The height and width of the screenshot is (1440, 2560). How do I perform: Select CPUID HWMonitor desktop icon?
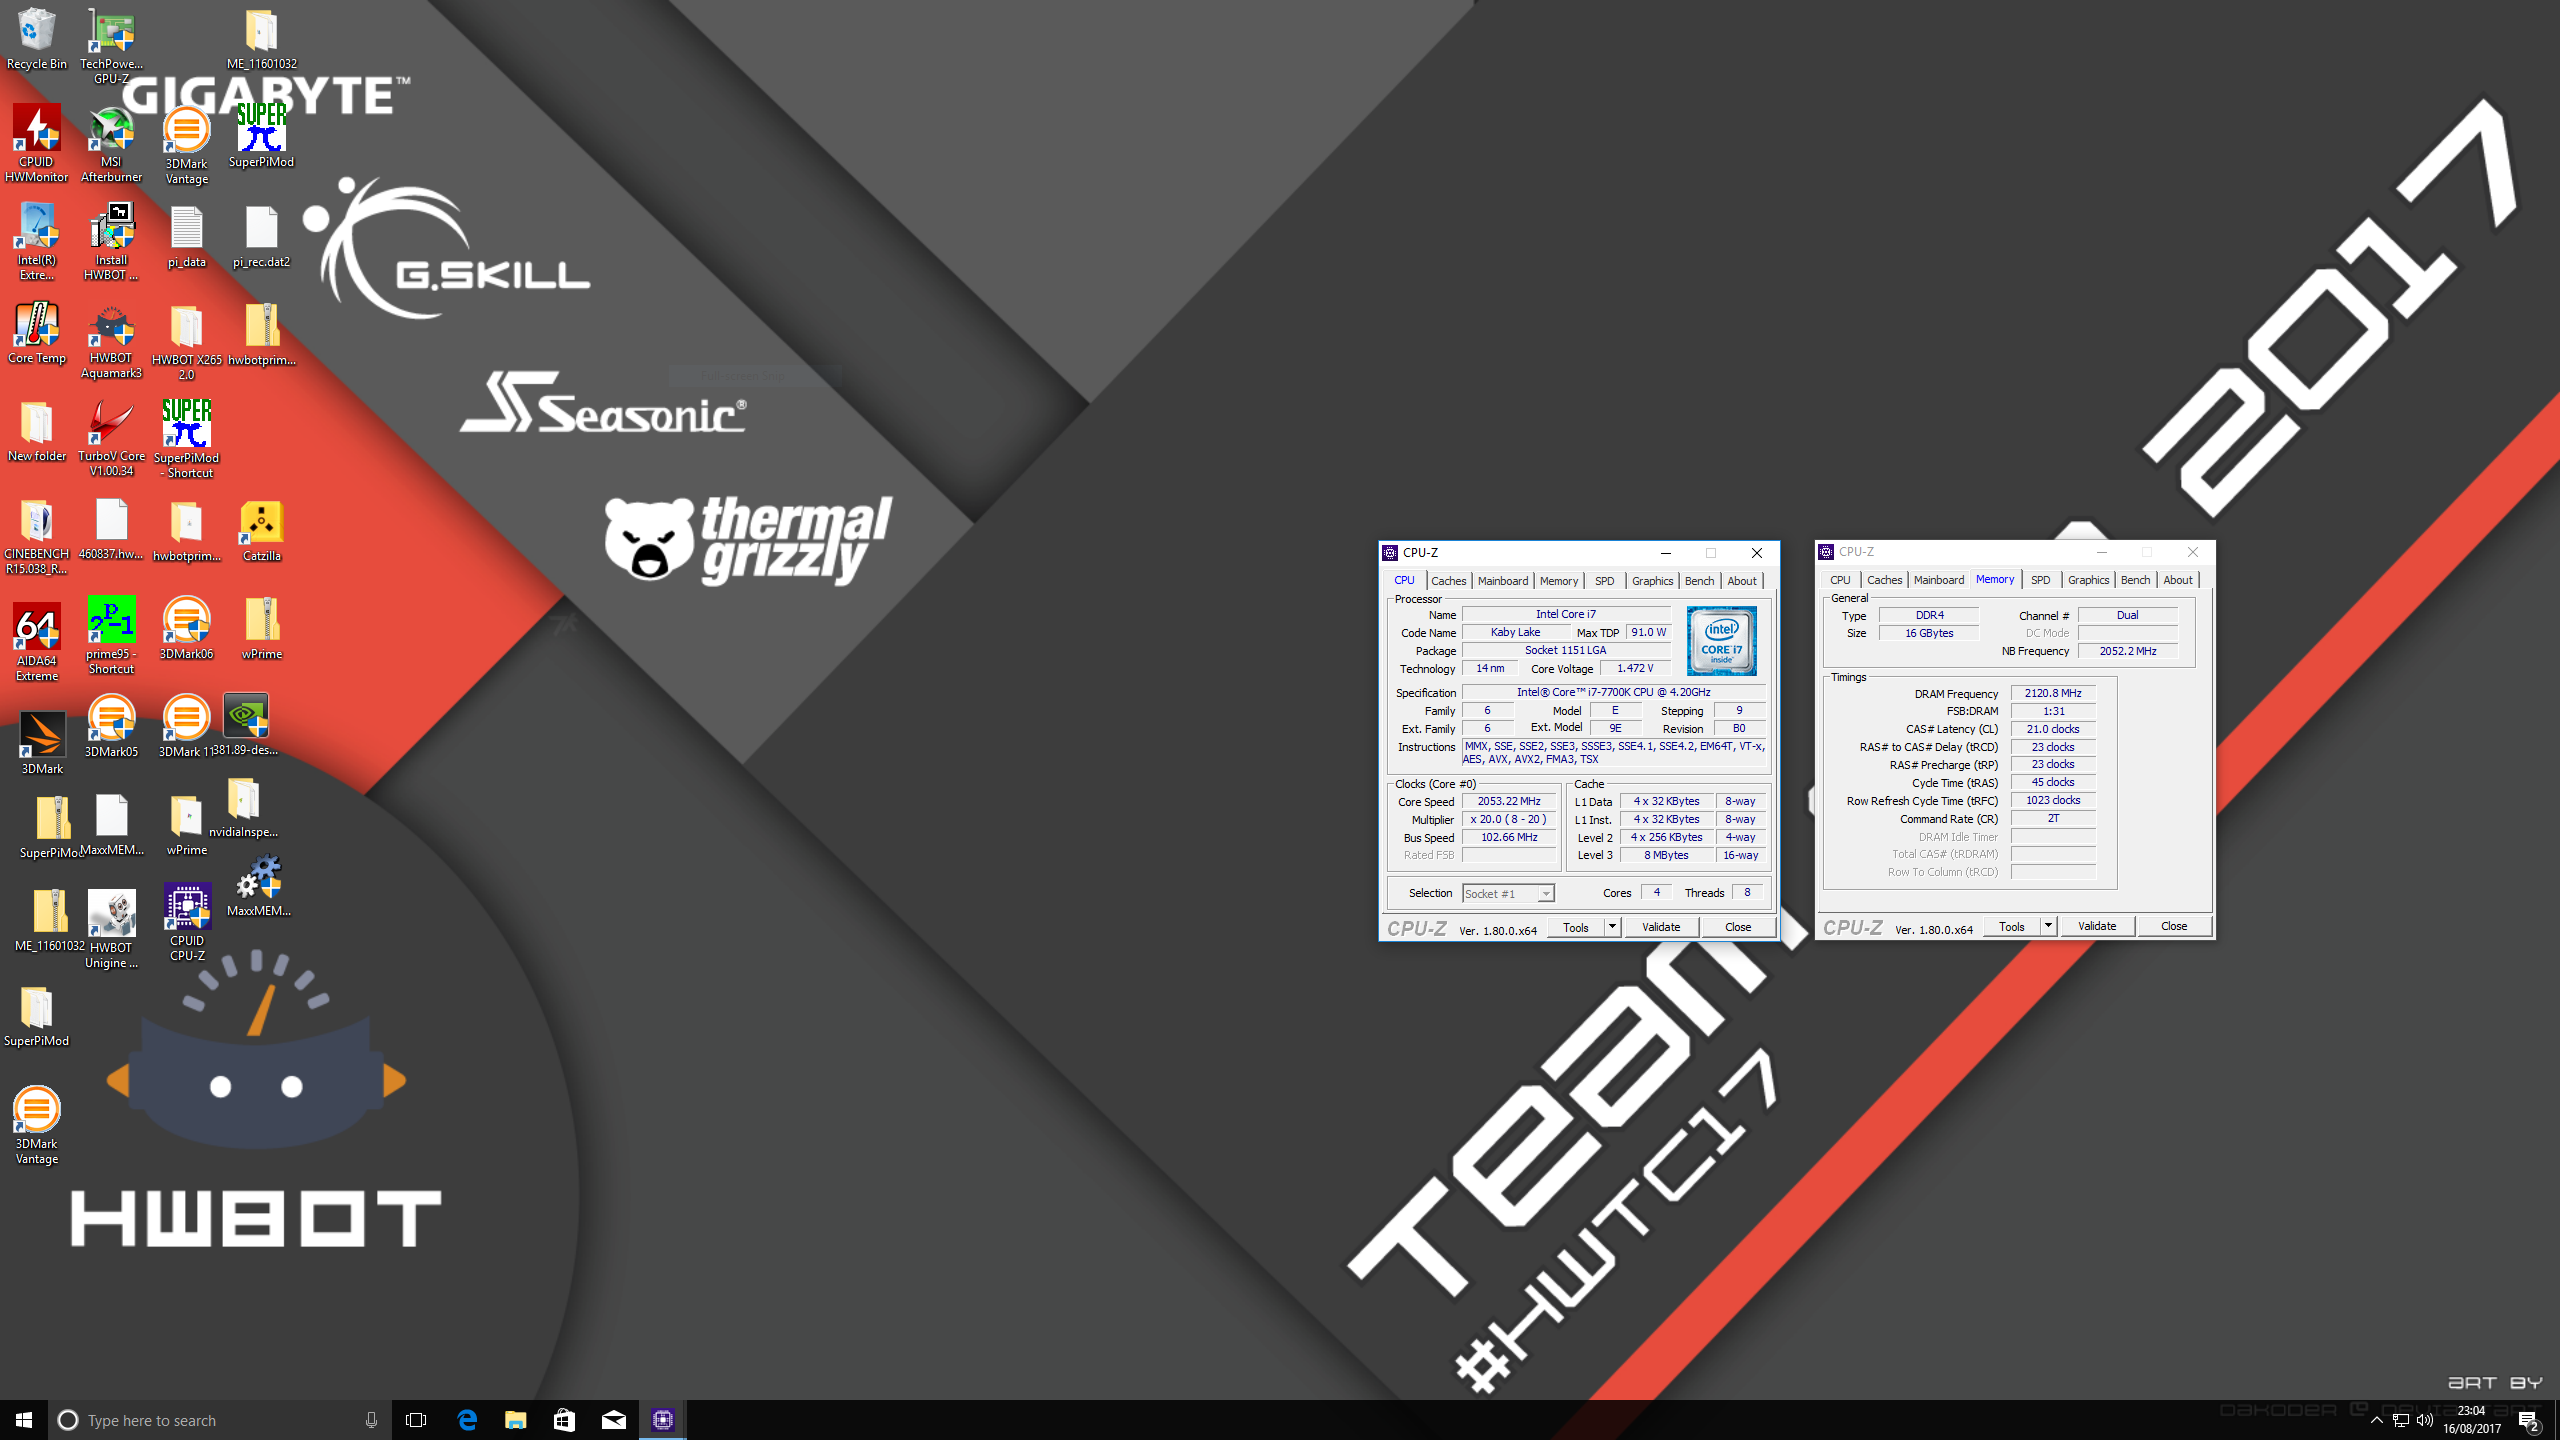point(37,143)
